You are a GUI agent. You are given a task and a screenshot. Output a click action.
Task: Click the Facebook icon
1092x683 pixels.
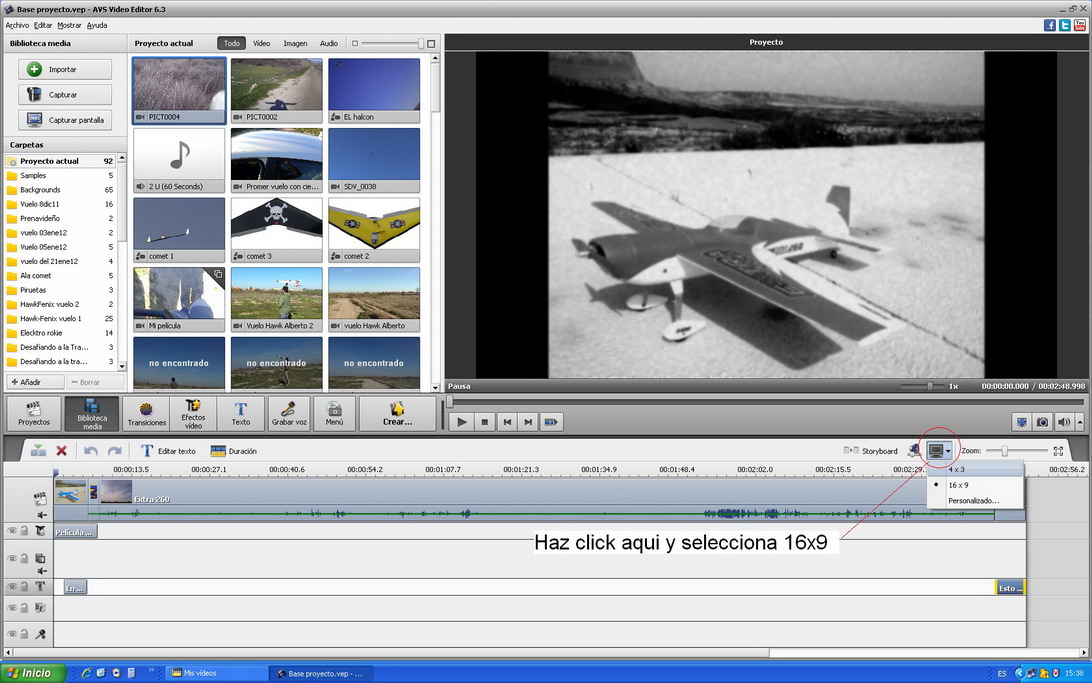tap(1050, 25)
